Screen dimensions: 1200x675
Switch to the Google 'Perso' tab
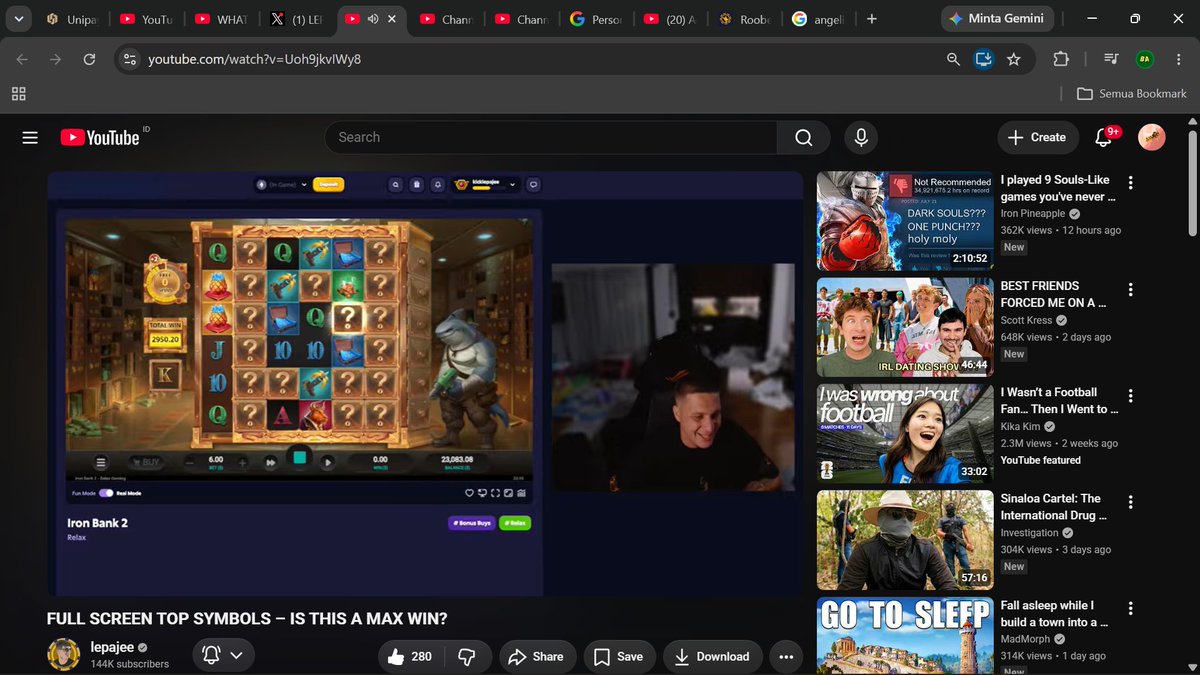click(x=598, y=19)
